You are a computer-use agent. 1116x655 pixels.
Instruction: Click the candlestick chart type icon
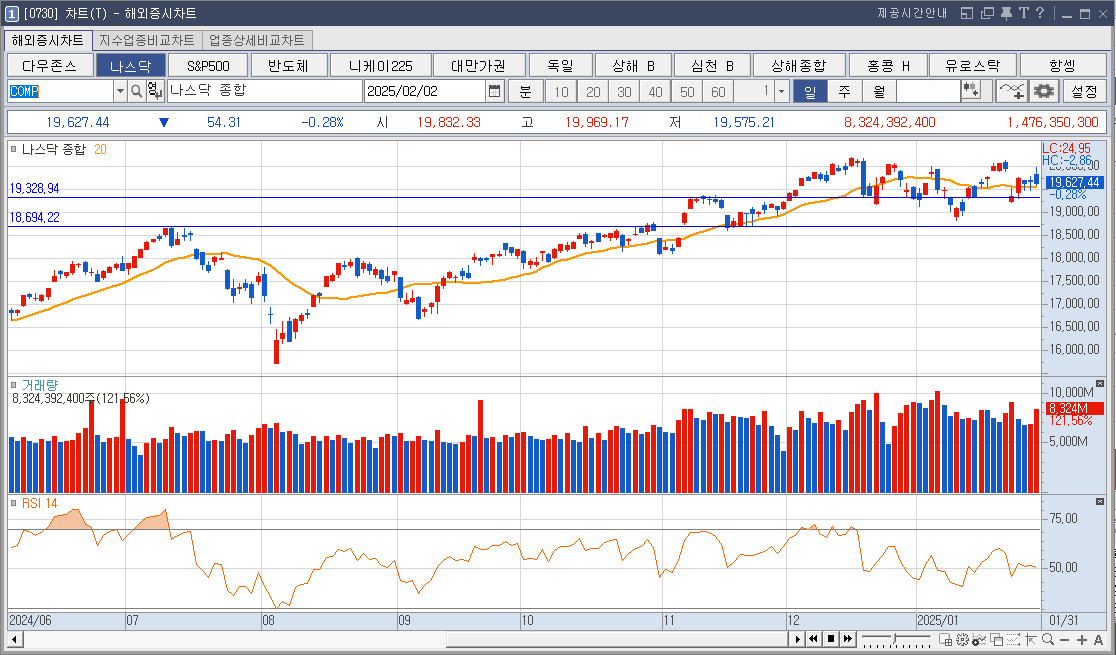point(972,91)
